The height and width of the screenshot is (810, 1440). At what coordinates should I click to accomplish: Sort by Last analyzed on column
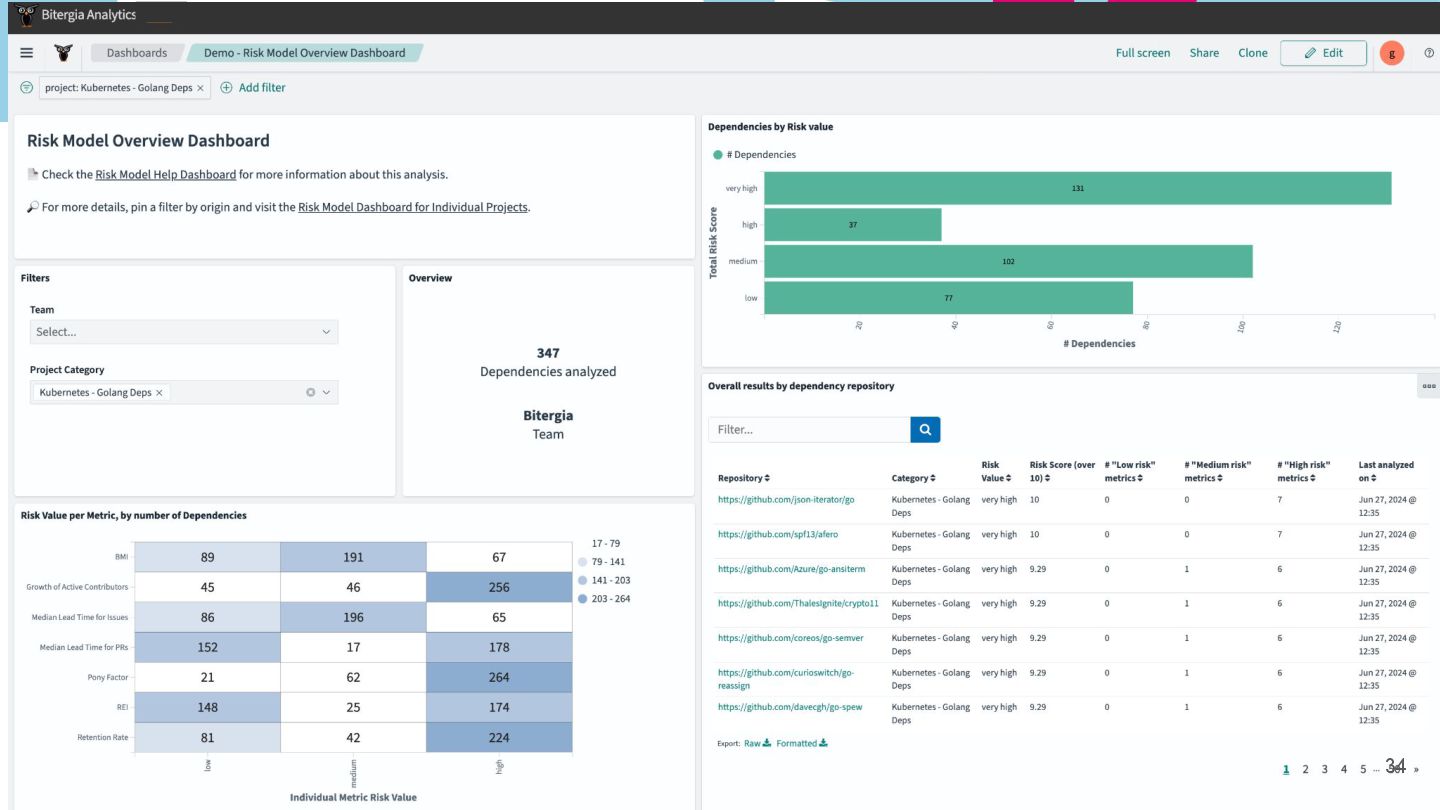(1386, 471)
